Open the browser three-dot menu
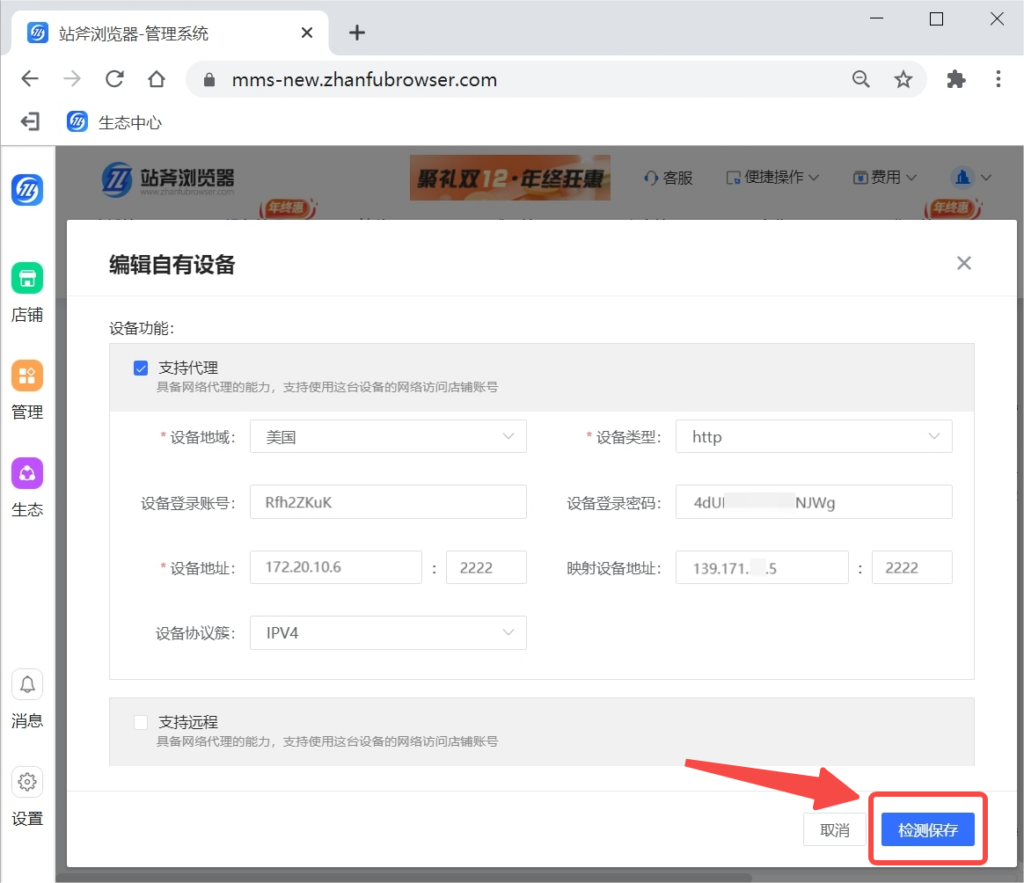This screenshot has height=883, width=1024. pos(998,79)
